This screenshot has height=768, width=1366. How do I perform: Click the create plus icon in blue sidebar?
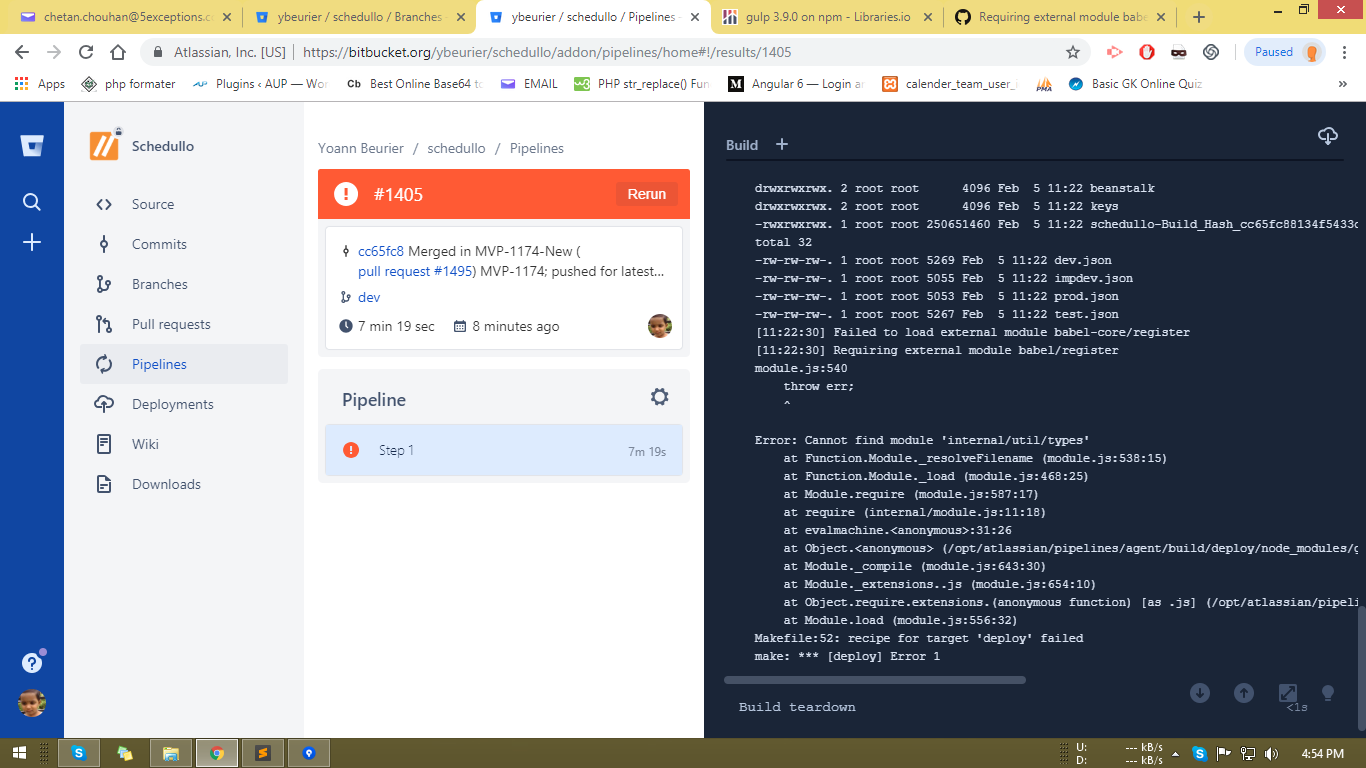[x=32, y=242]
